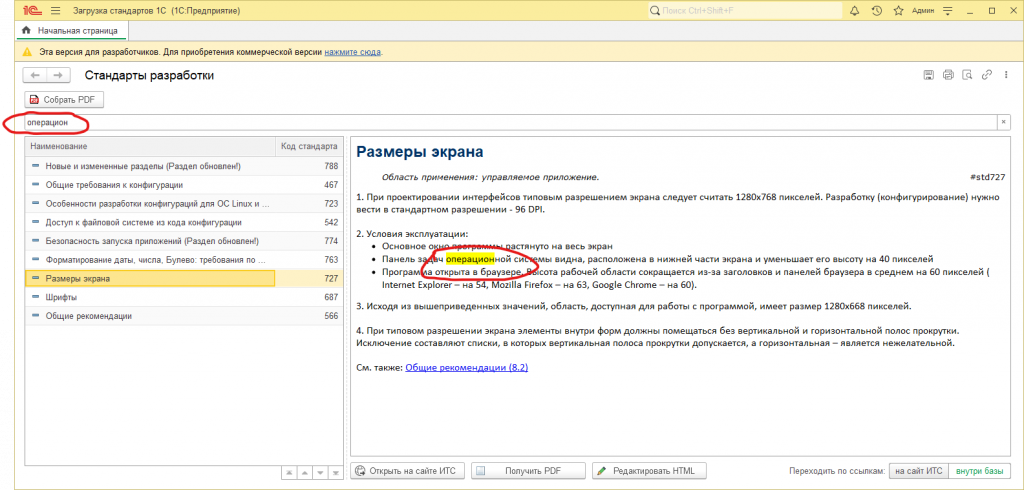Move up one row arrow button
Screen dimensions: 1024x490
pos(304,472)
